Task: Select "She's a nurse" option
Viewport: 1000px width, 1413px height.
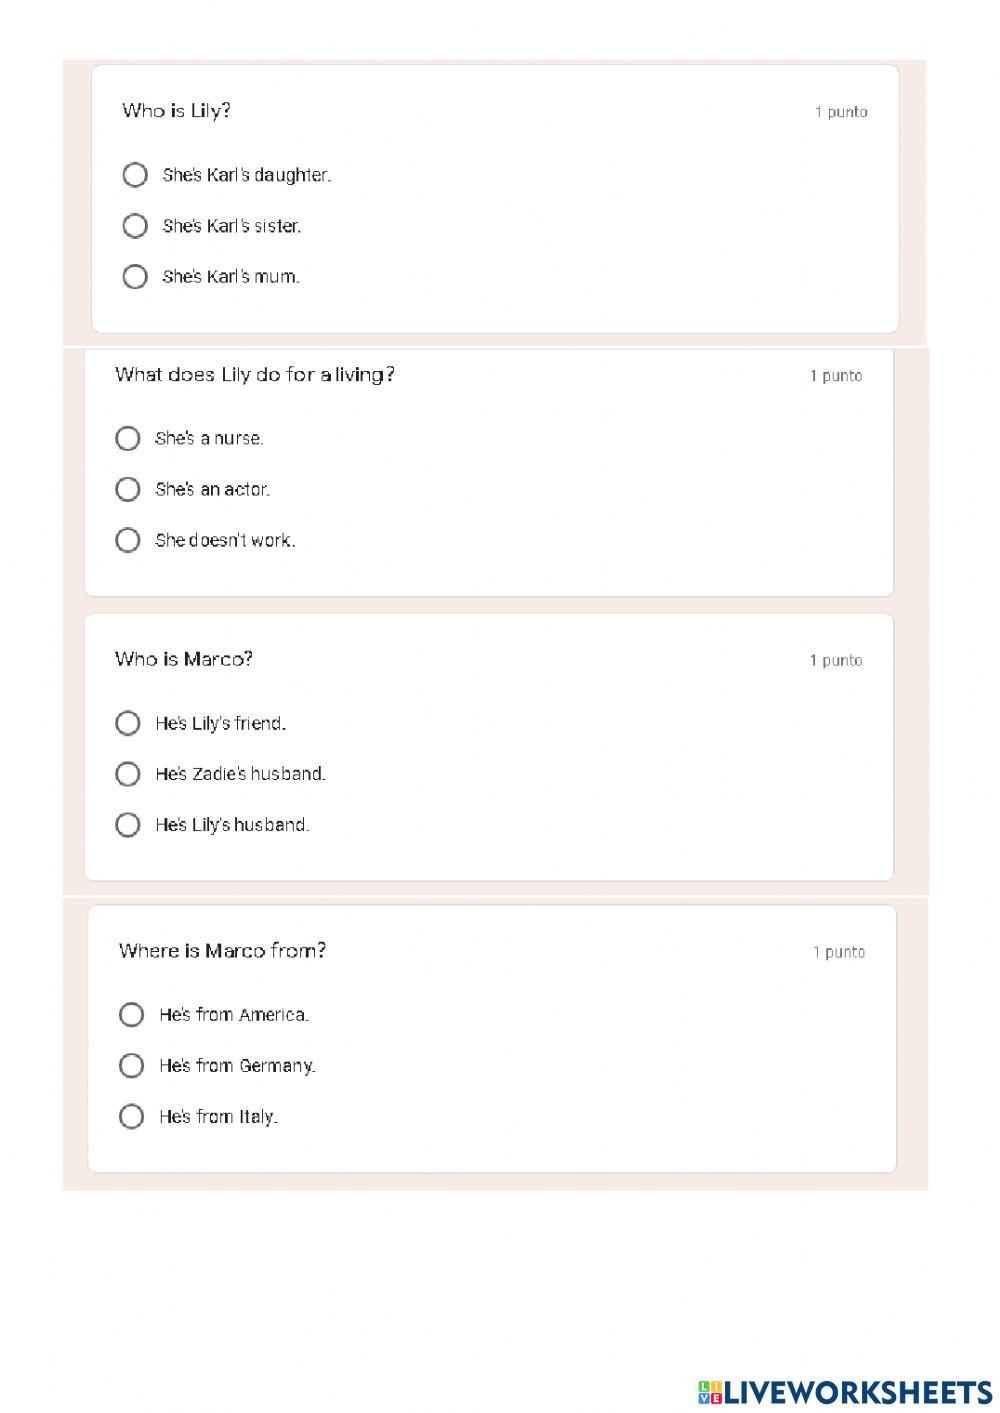Action: (128, 438)
